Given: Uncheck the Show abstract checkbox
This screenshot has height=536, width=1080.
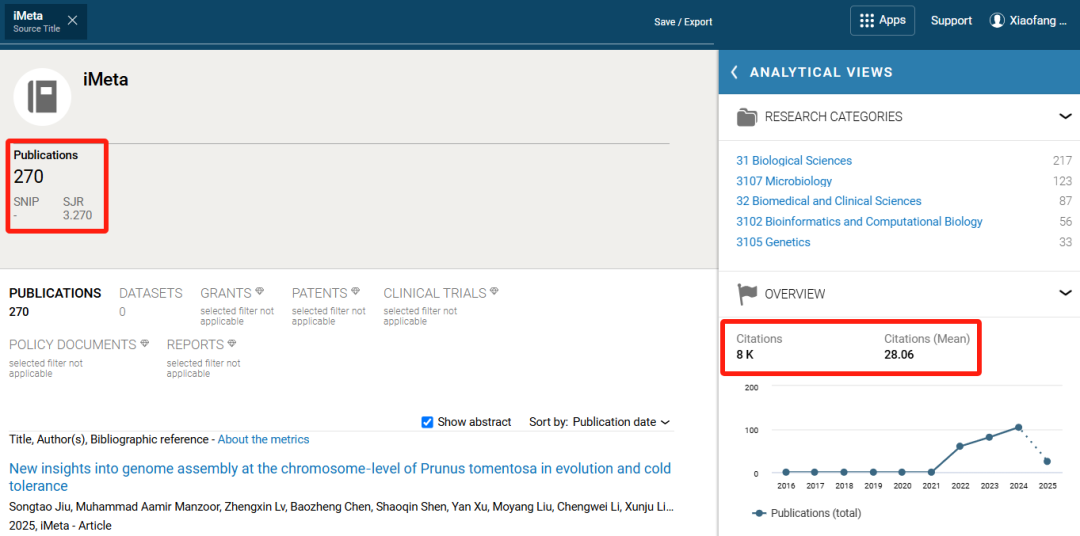Looking at the screenshot, I should [427, 422].
